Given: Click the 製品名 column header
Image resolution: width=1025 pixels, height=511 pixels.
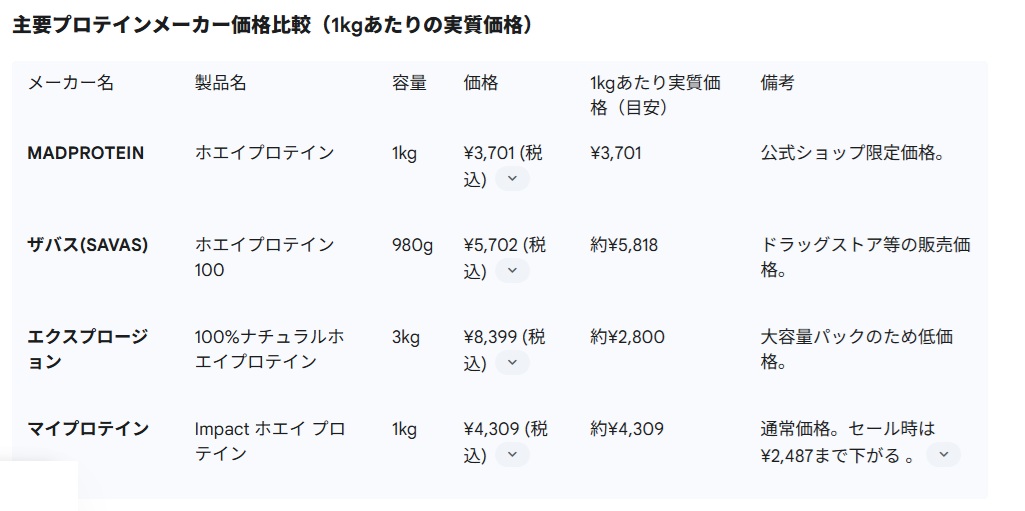Looking at the screenshot, I should 220,83.
